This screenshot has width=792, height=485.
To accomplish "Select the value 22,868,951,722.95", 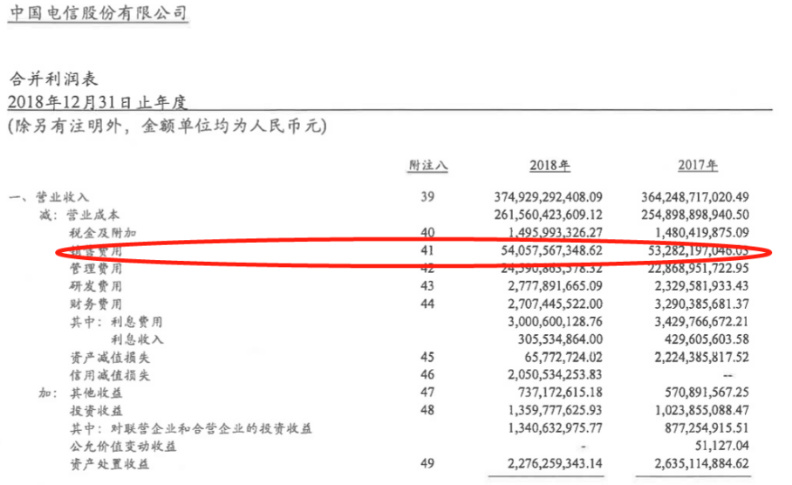I will click(x=699, y=268).
